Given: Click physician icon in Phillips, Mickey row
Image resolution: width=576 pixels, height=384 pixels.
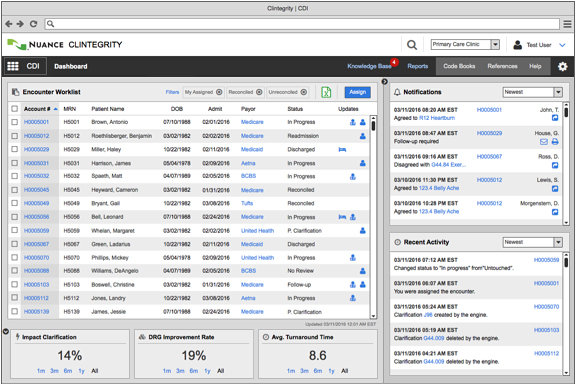Looking at the screenshot, I should point(353,258).
